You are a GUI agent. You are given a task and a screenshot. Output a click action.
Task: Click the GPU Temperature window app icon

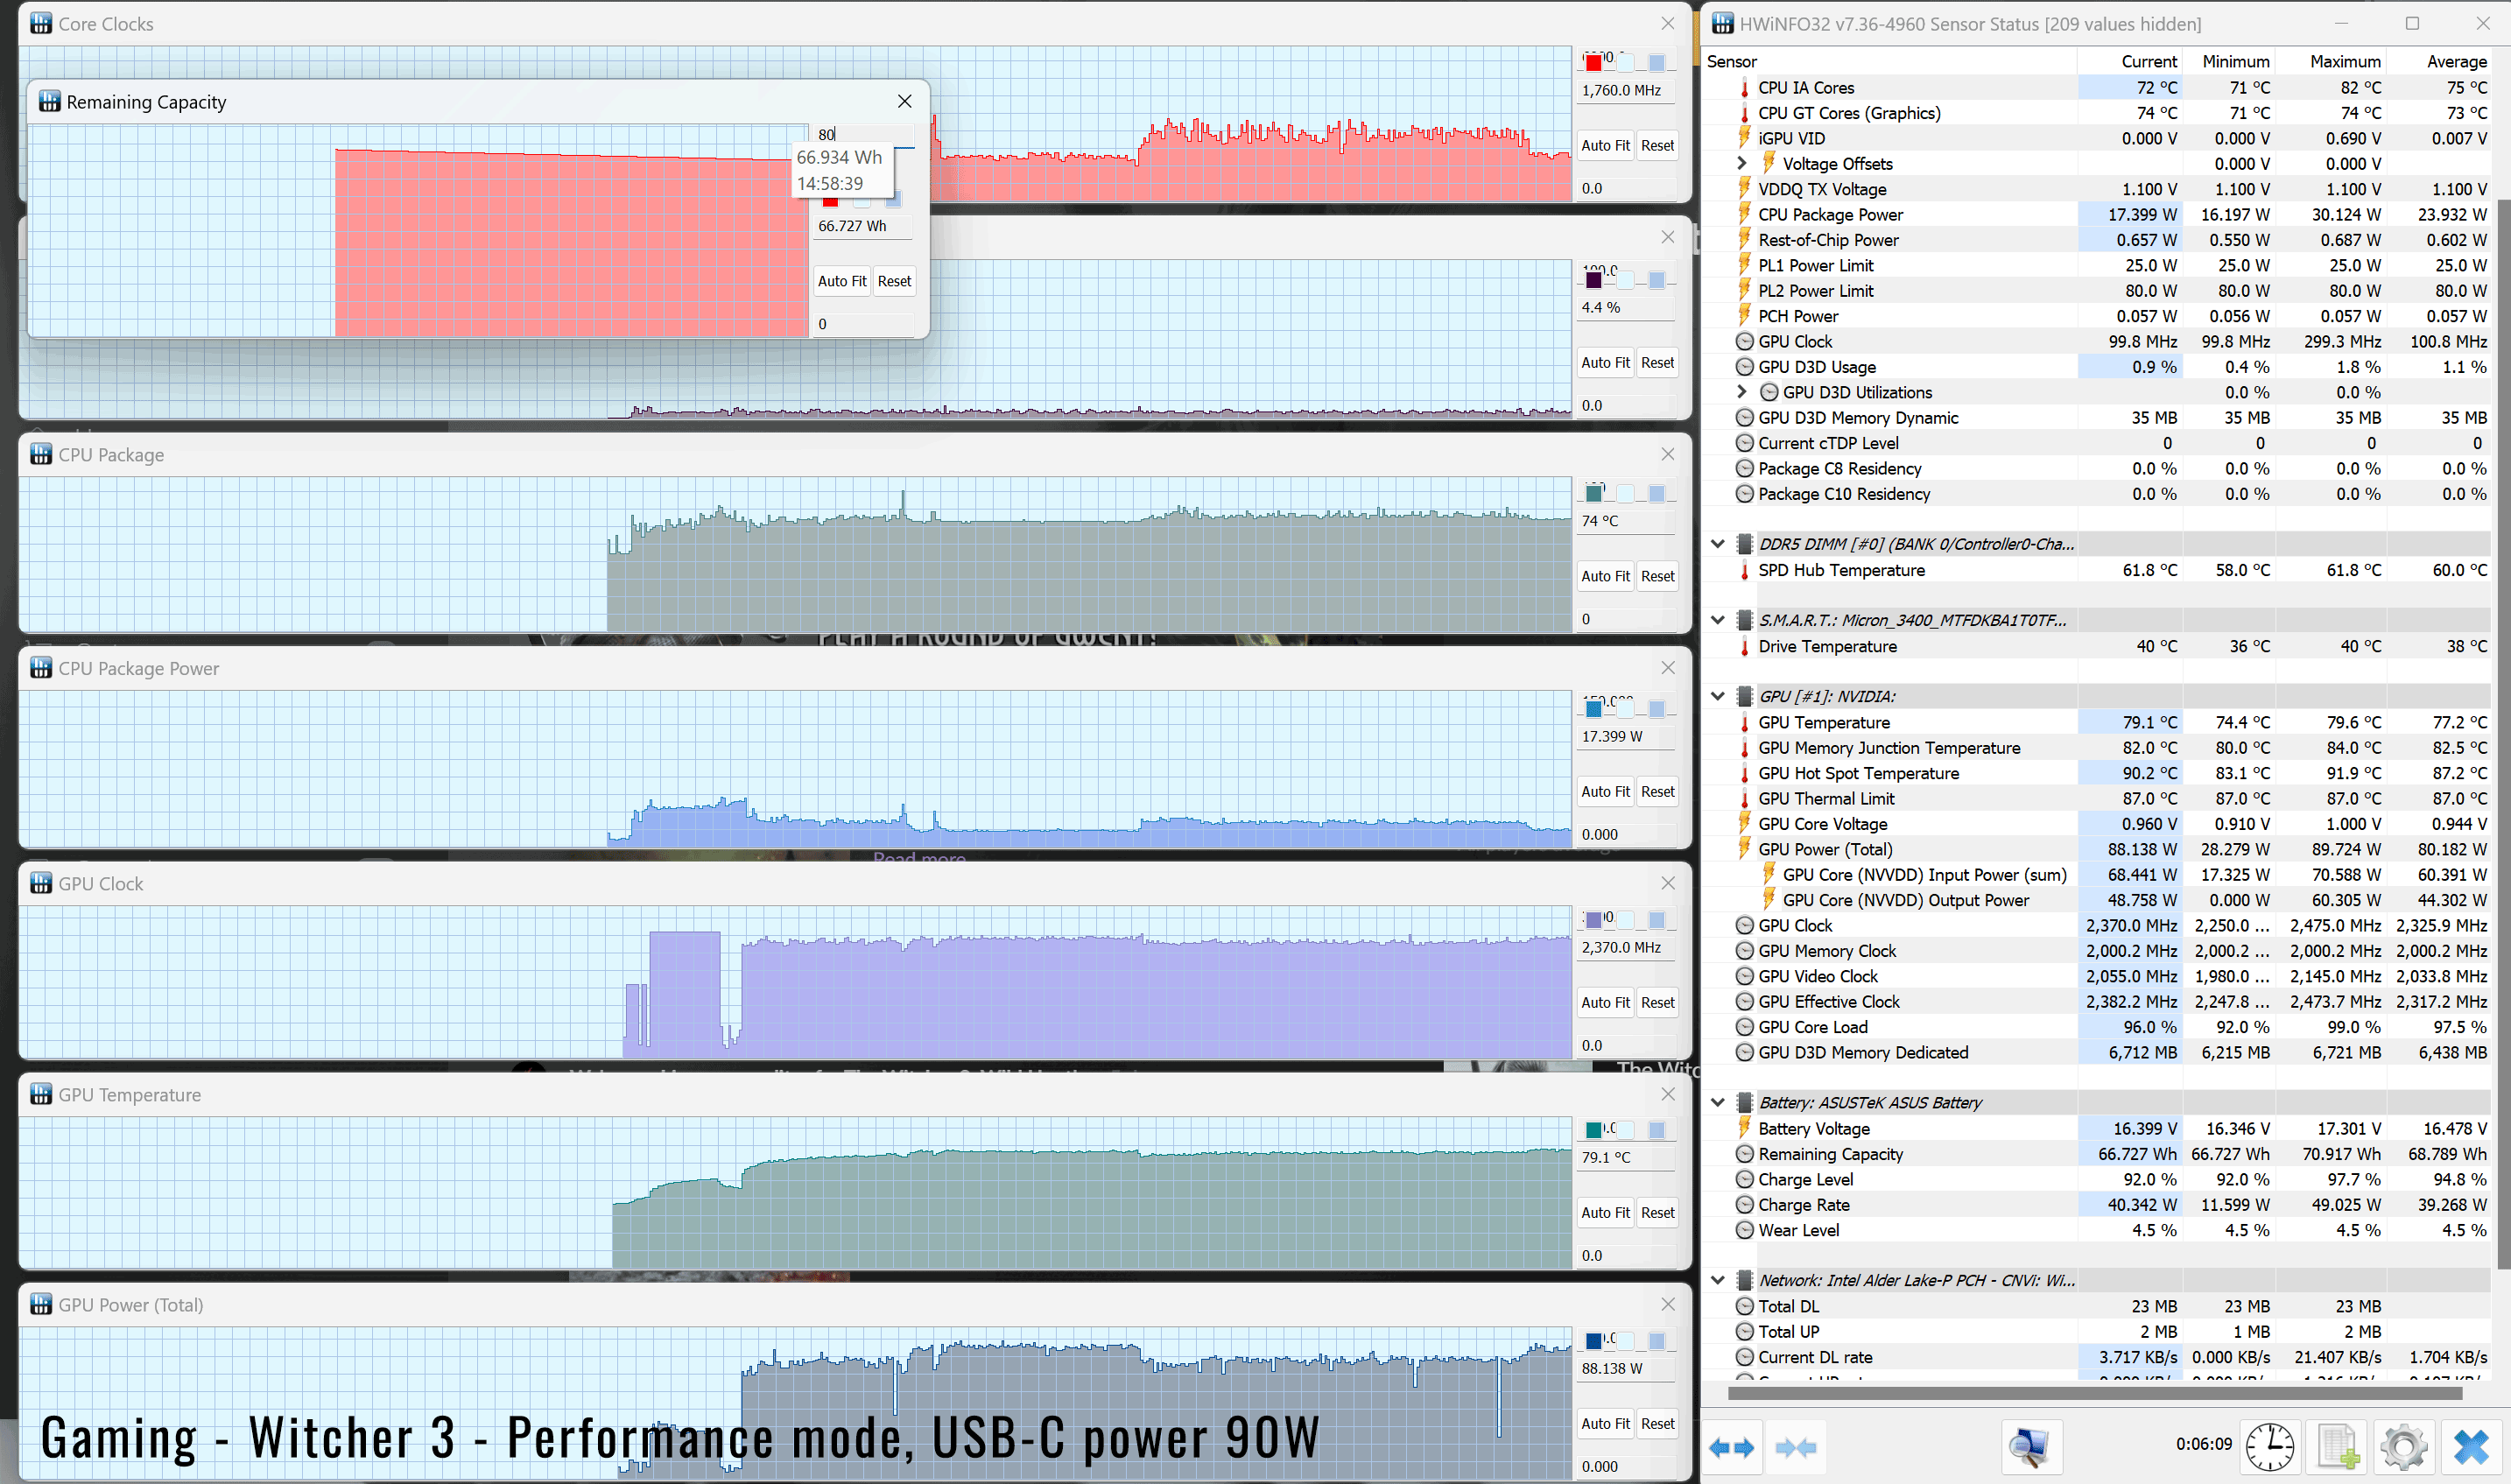(41, 1094)
